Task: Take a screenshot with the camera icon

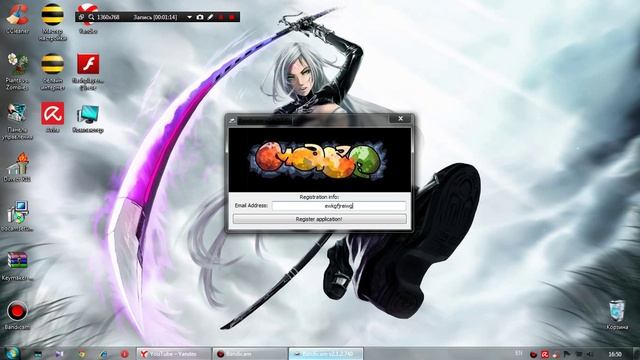Action: click(x=200, y=17)
